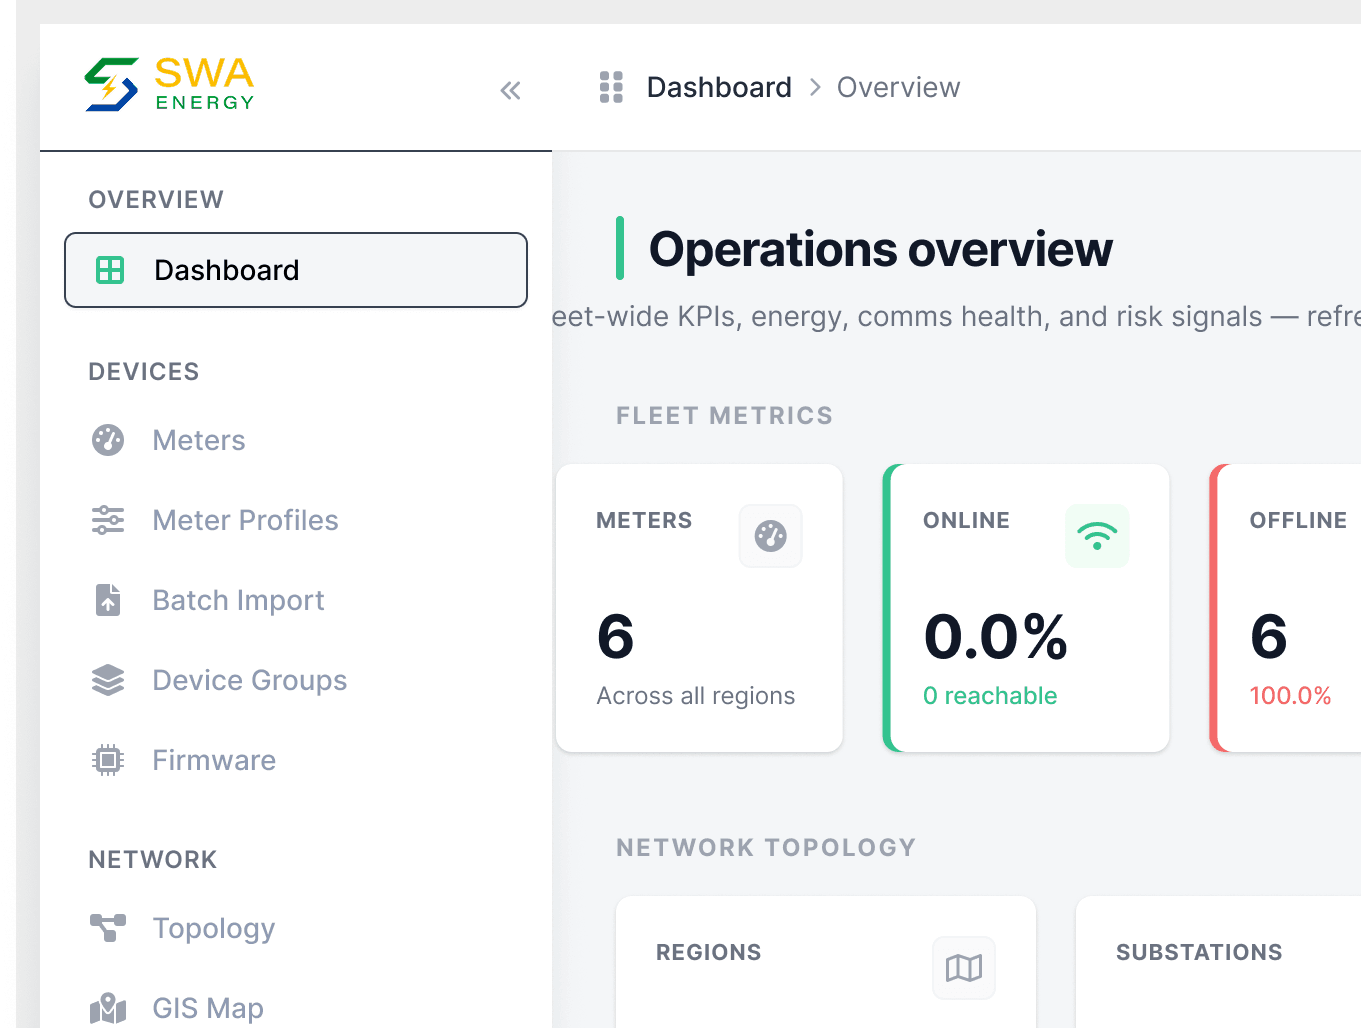The height and width of the screenshot is (1028, 1361).
Task: Click the "Across all regions" caption
Action: coord(696,696)
